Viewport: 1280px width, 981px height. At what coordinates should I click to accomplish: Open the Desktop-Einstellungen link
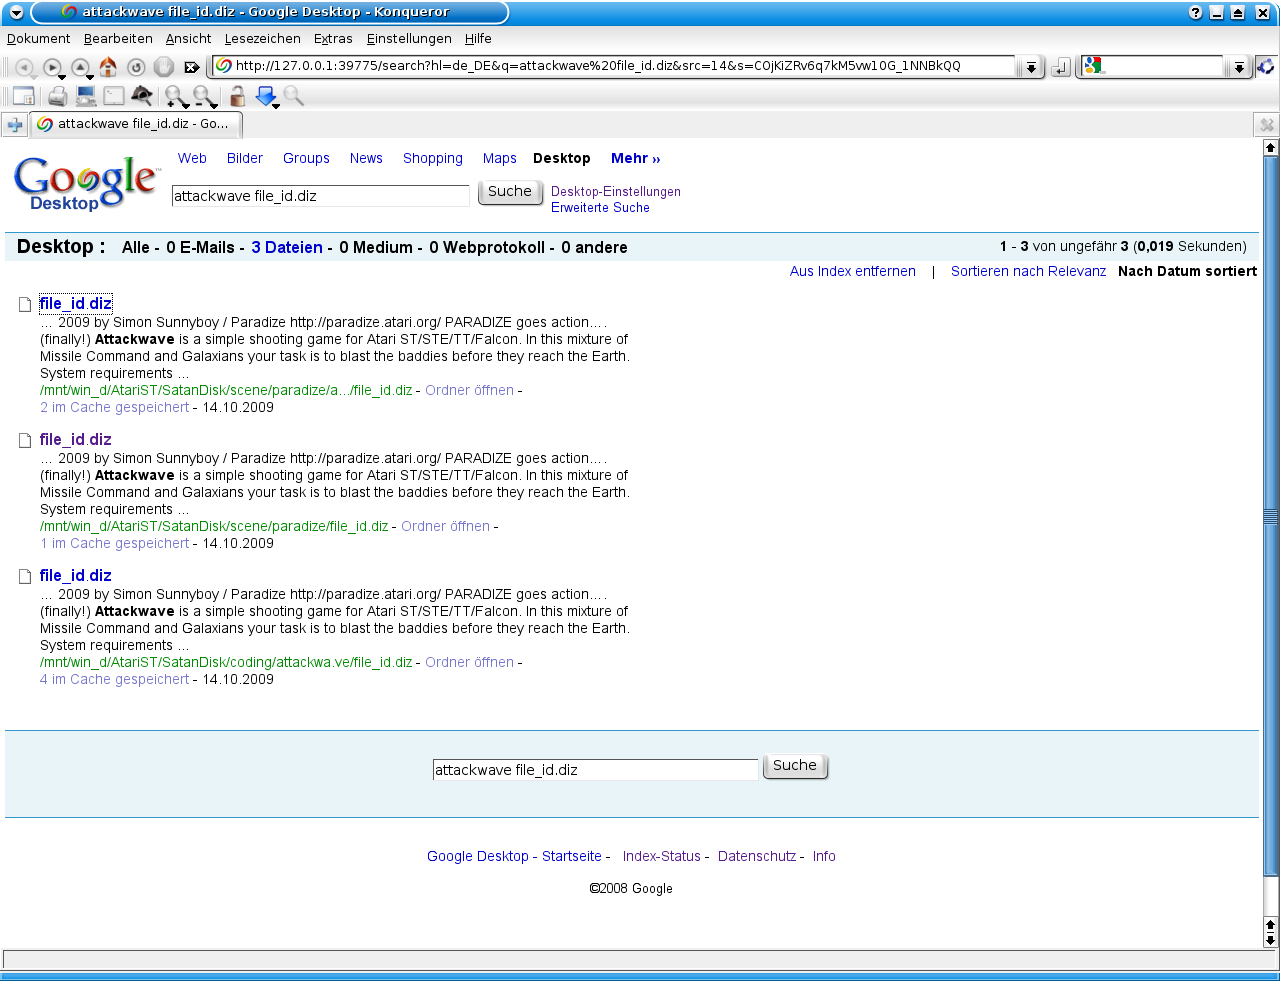tap(615, 192)
